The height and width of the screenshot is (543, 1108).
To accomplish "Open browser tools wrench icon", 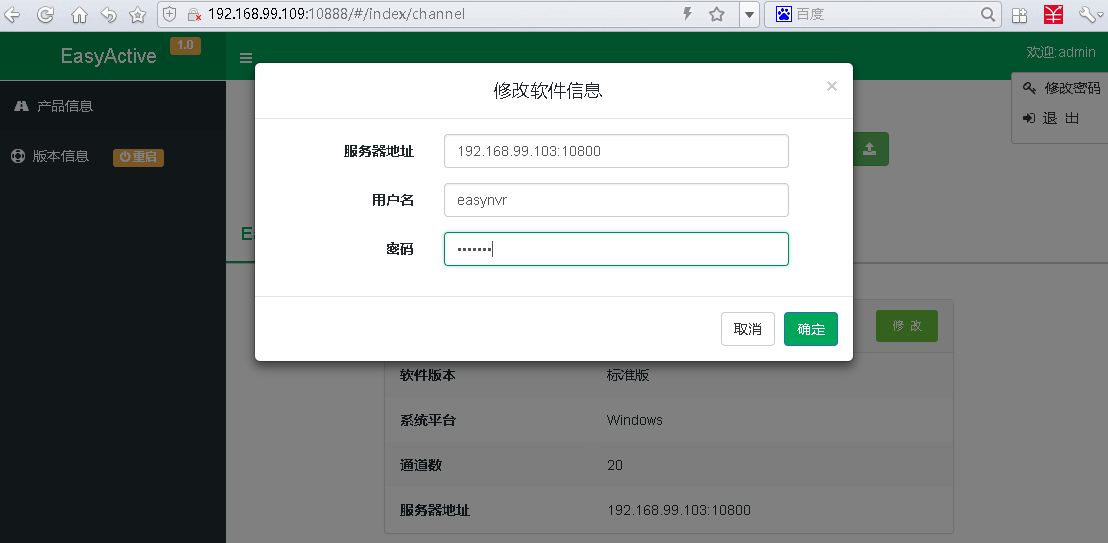I will (1087, 14).
